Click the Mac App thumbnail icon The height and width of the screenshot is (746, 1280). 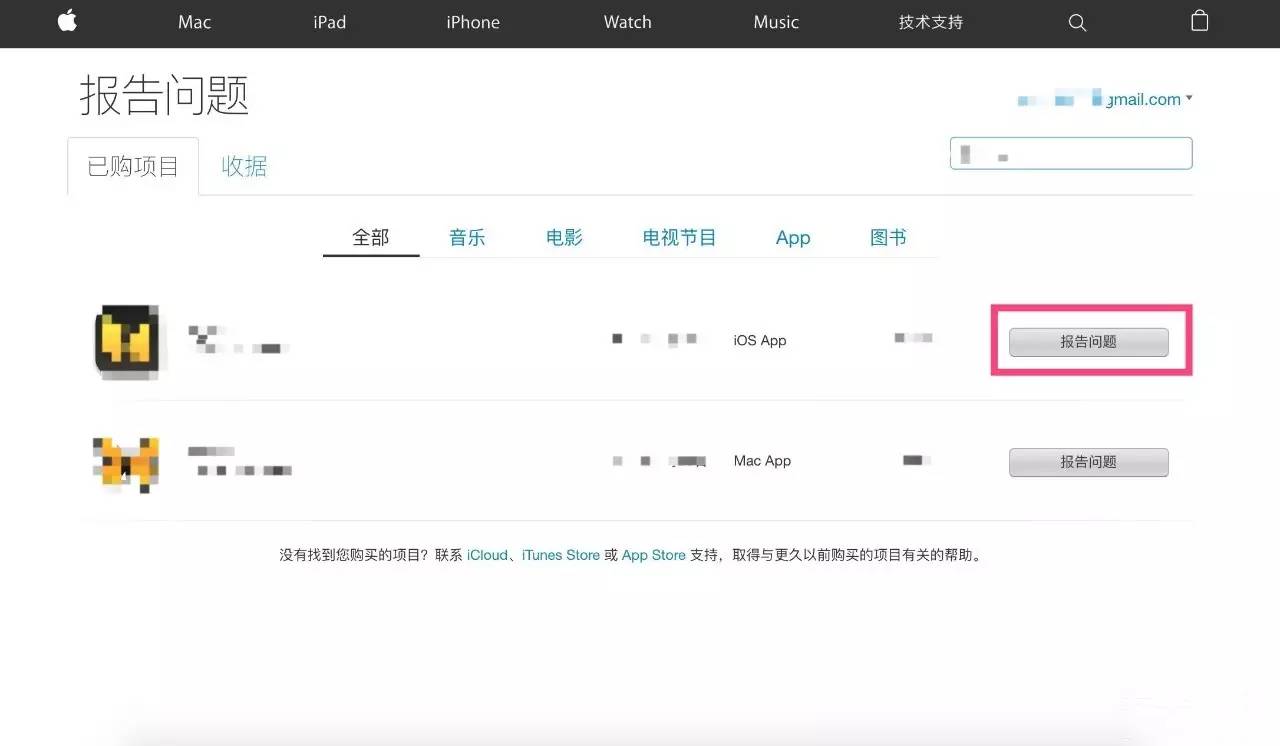pyautogui.click(x=126, y=464)
